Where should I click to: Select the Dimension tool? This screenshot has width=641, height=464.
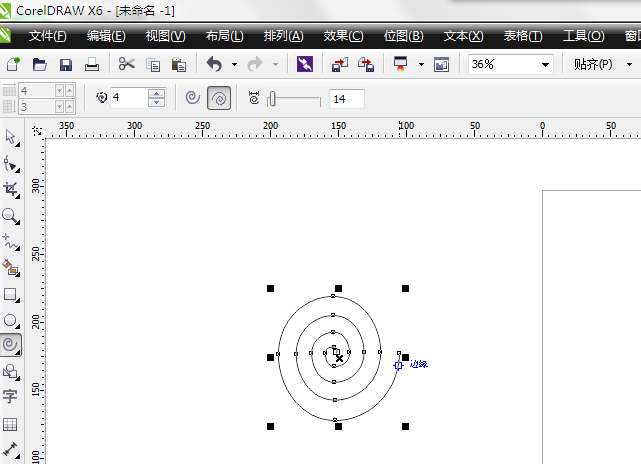pos(11,450)
